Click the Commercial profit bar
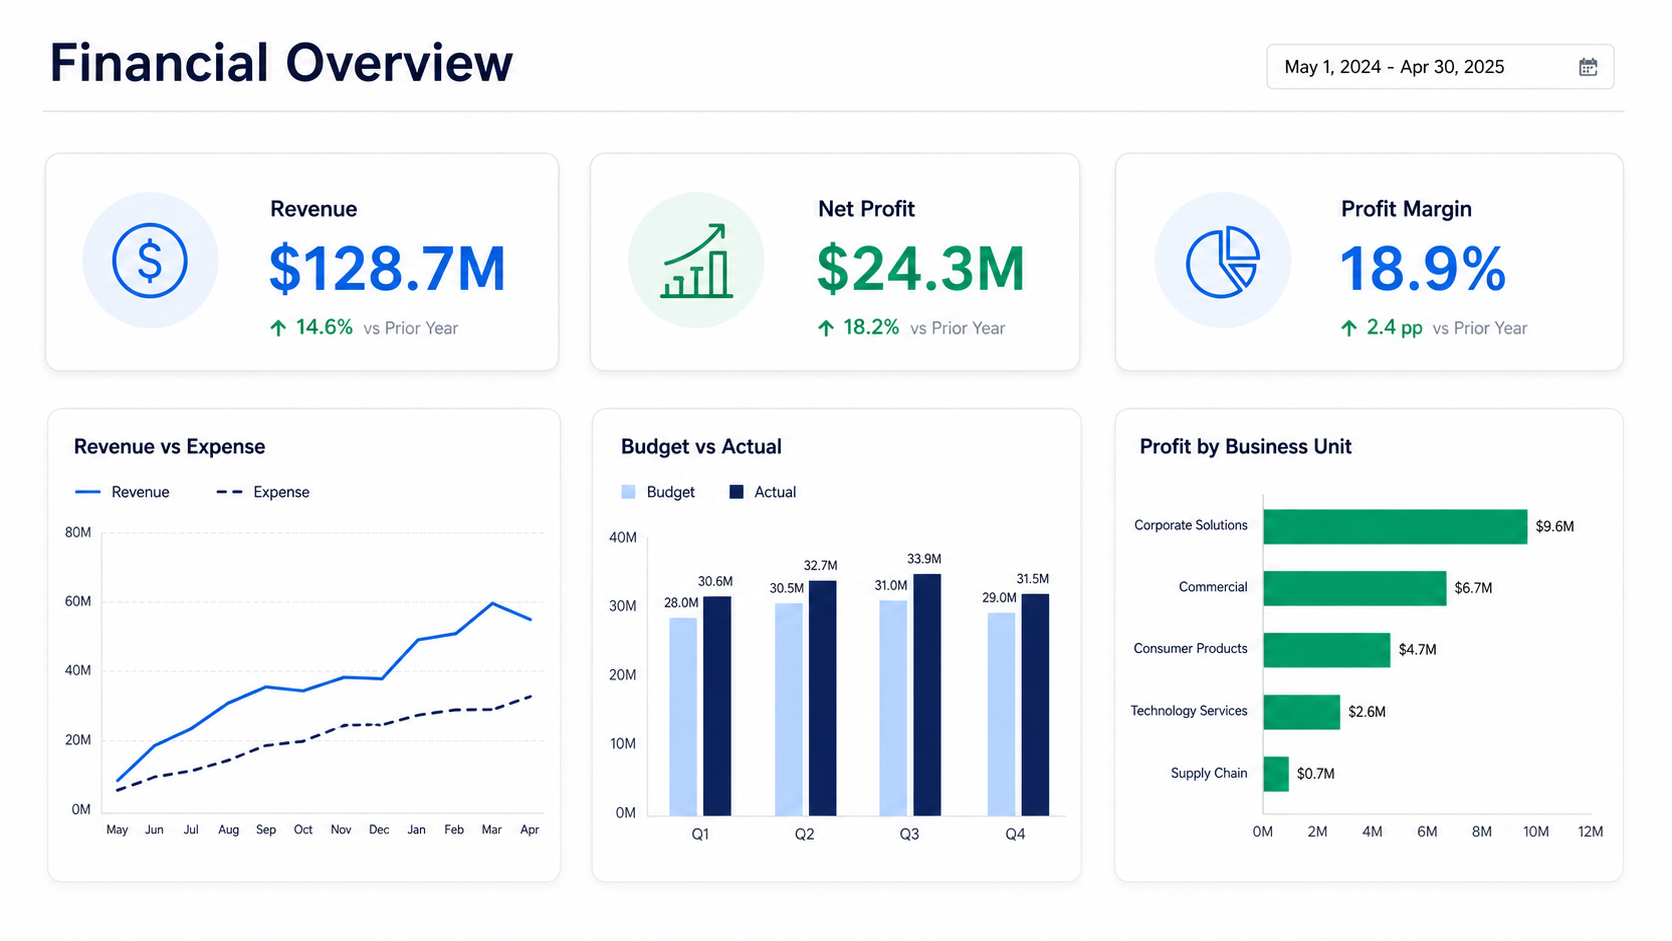This screenshot has width=1672, height=941. 1355,588
